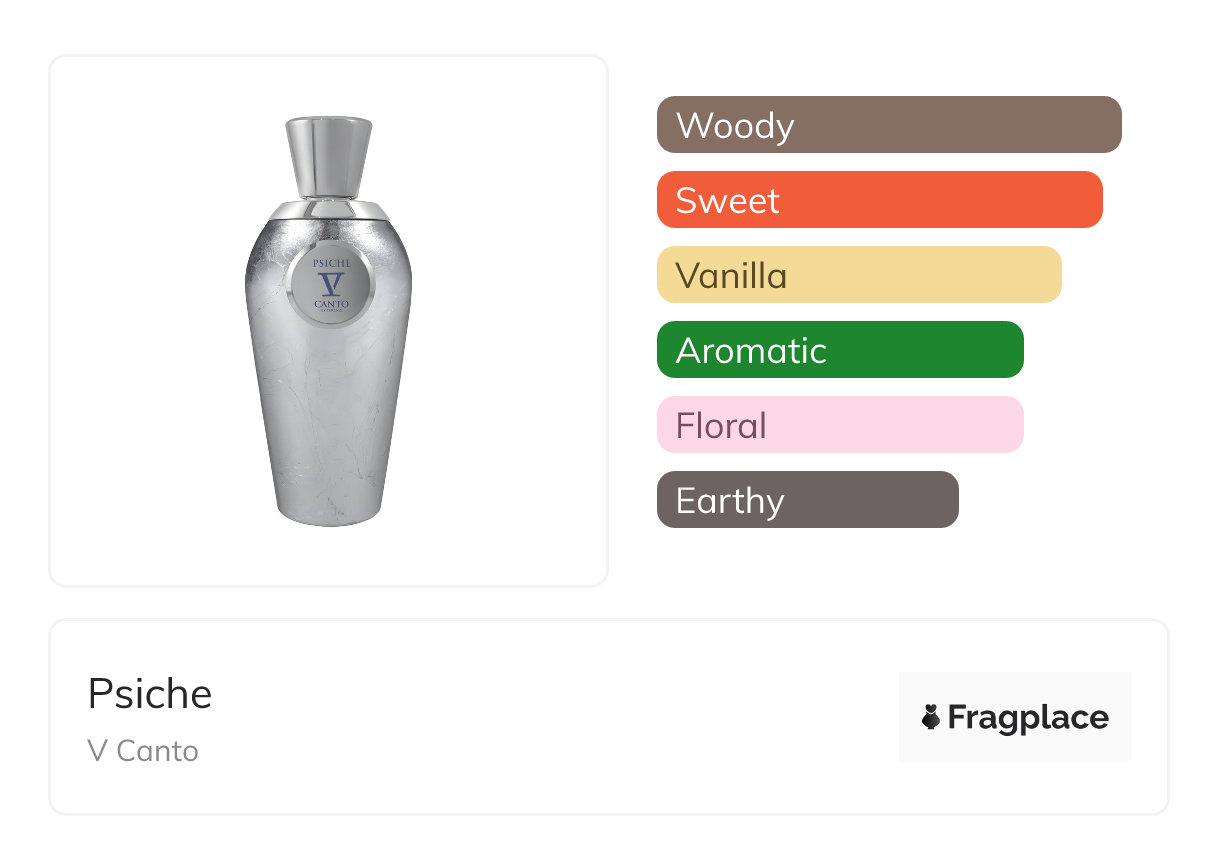Click the silver bottle cap

329,156
